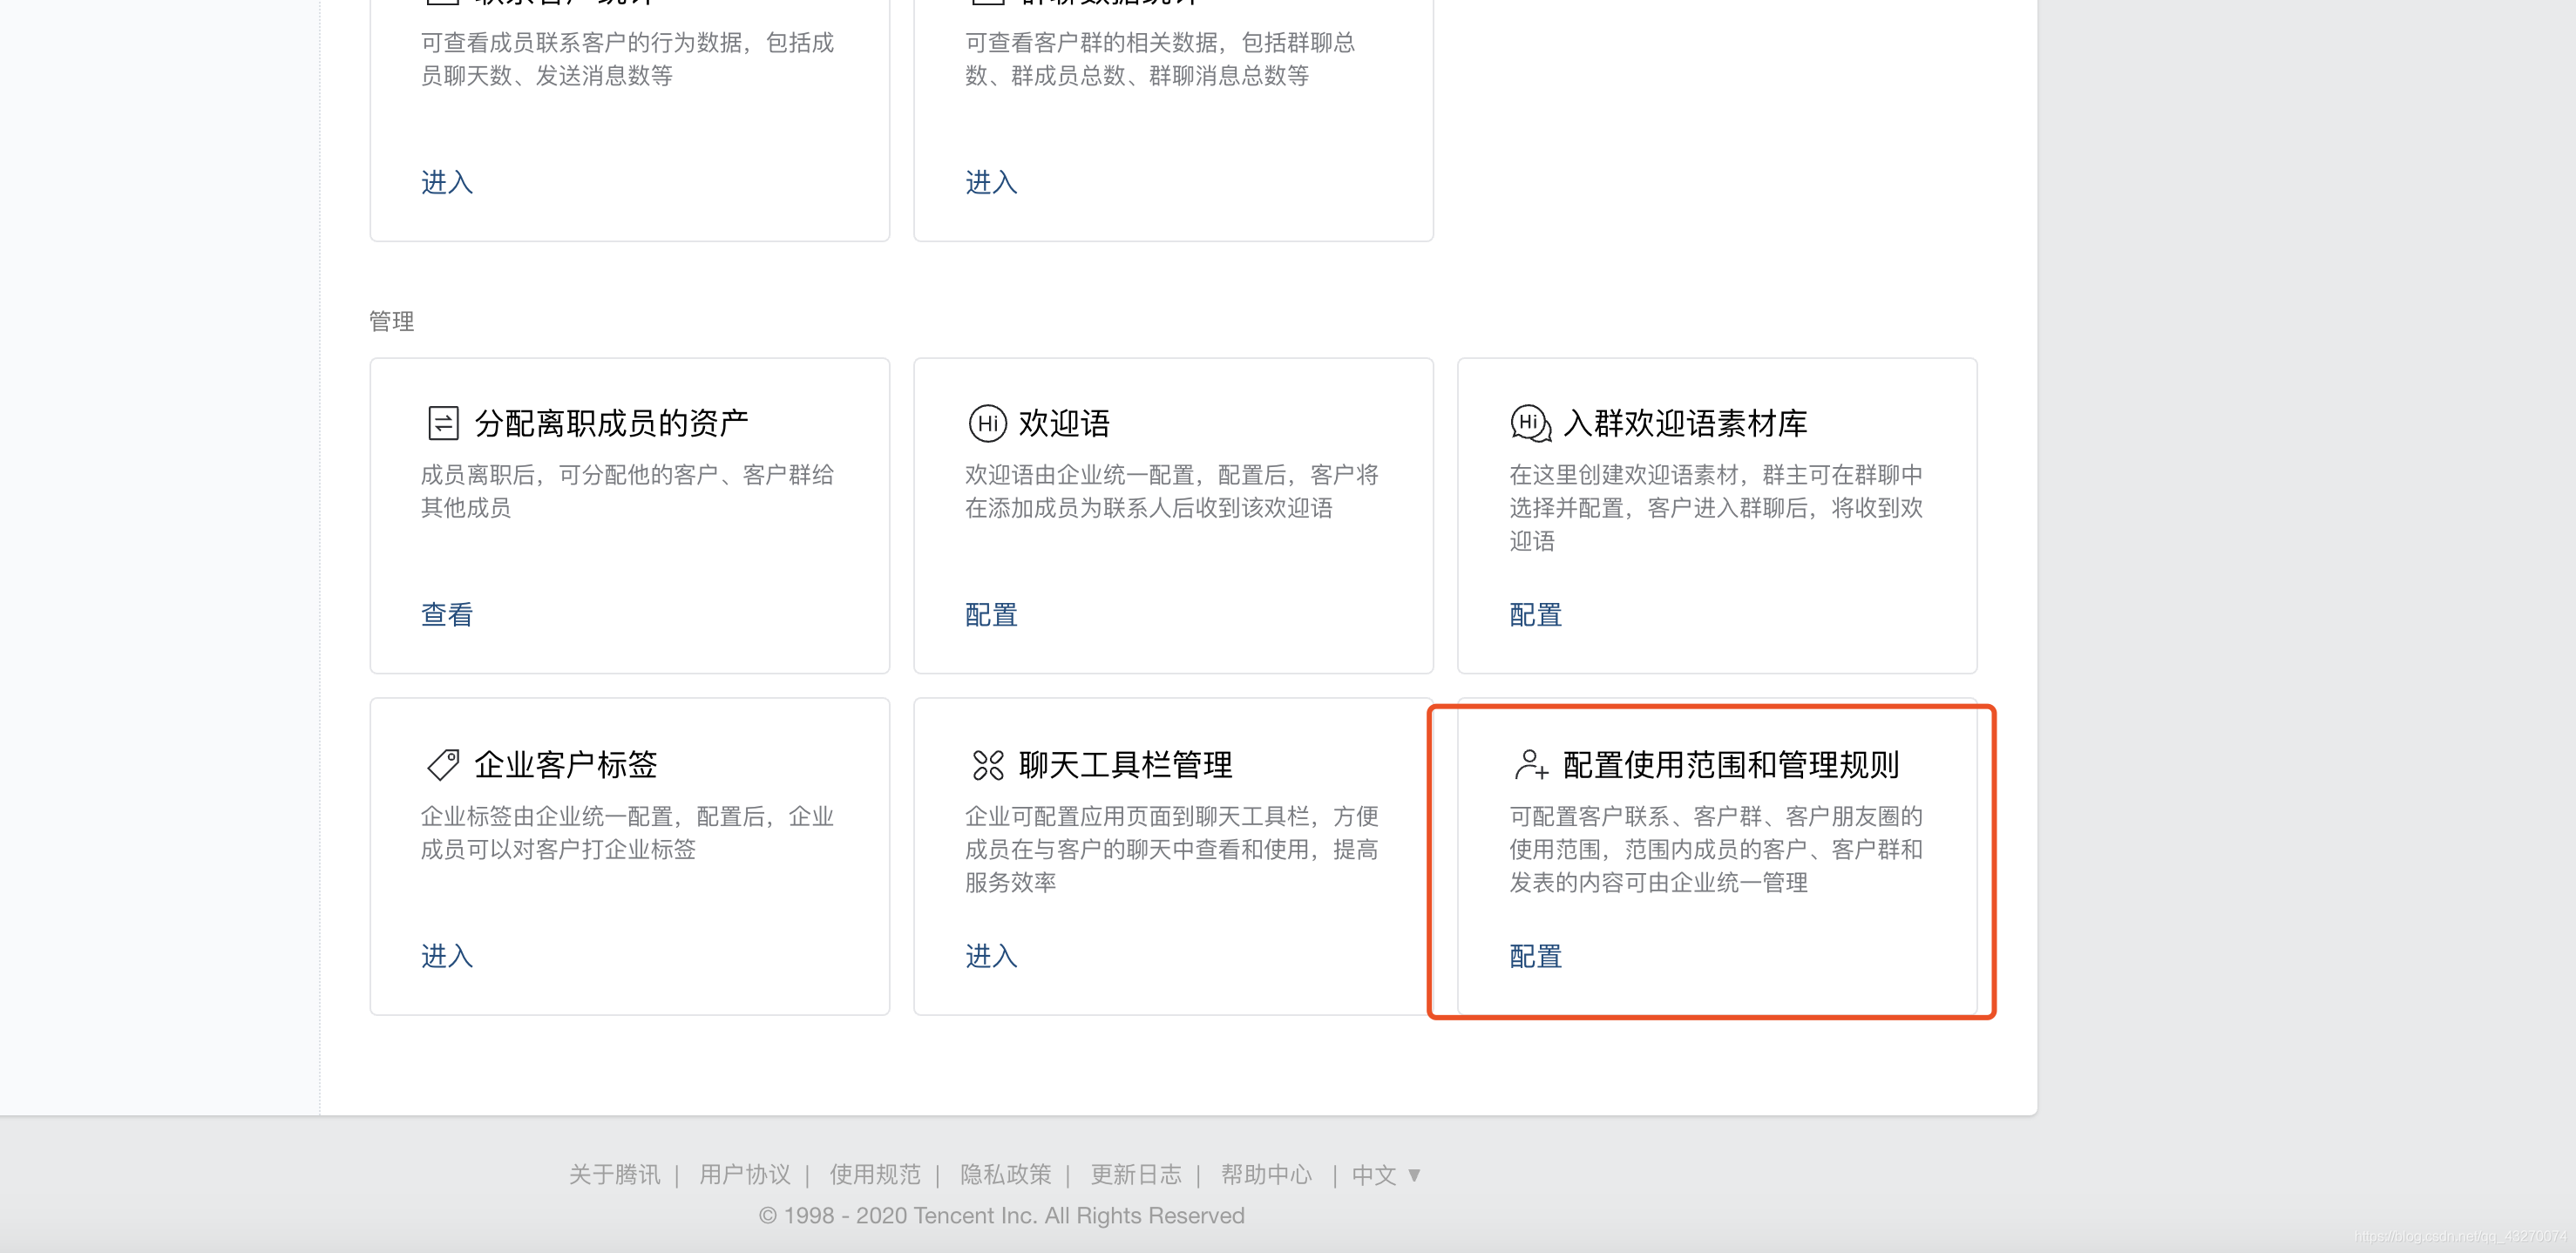Click 进入 under 聊天工具栏管理
The image size is (2576, 1253).
[x=990, y=957]
